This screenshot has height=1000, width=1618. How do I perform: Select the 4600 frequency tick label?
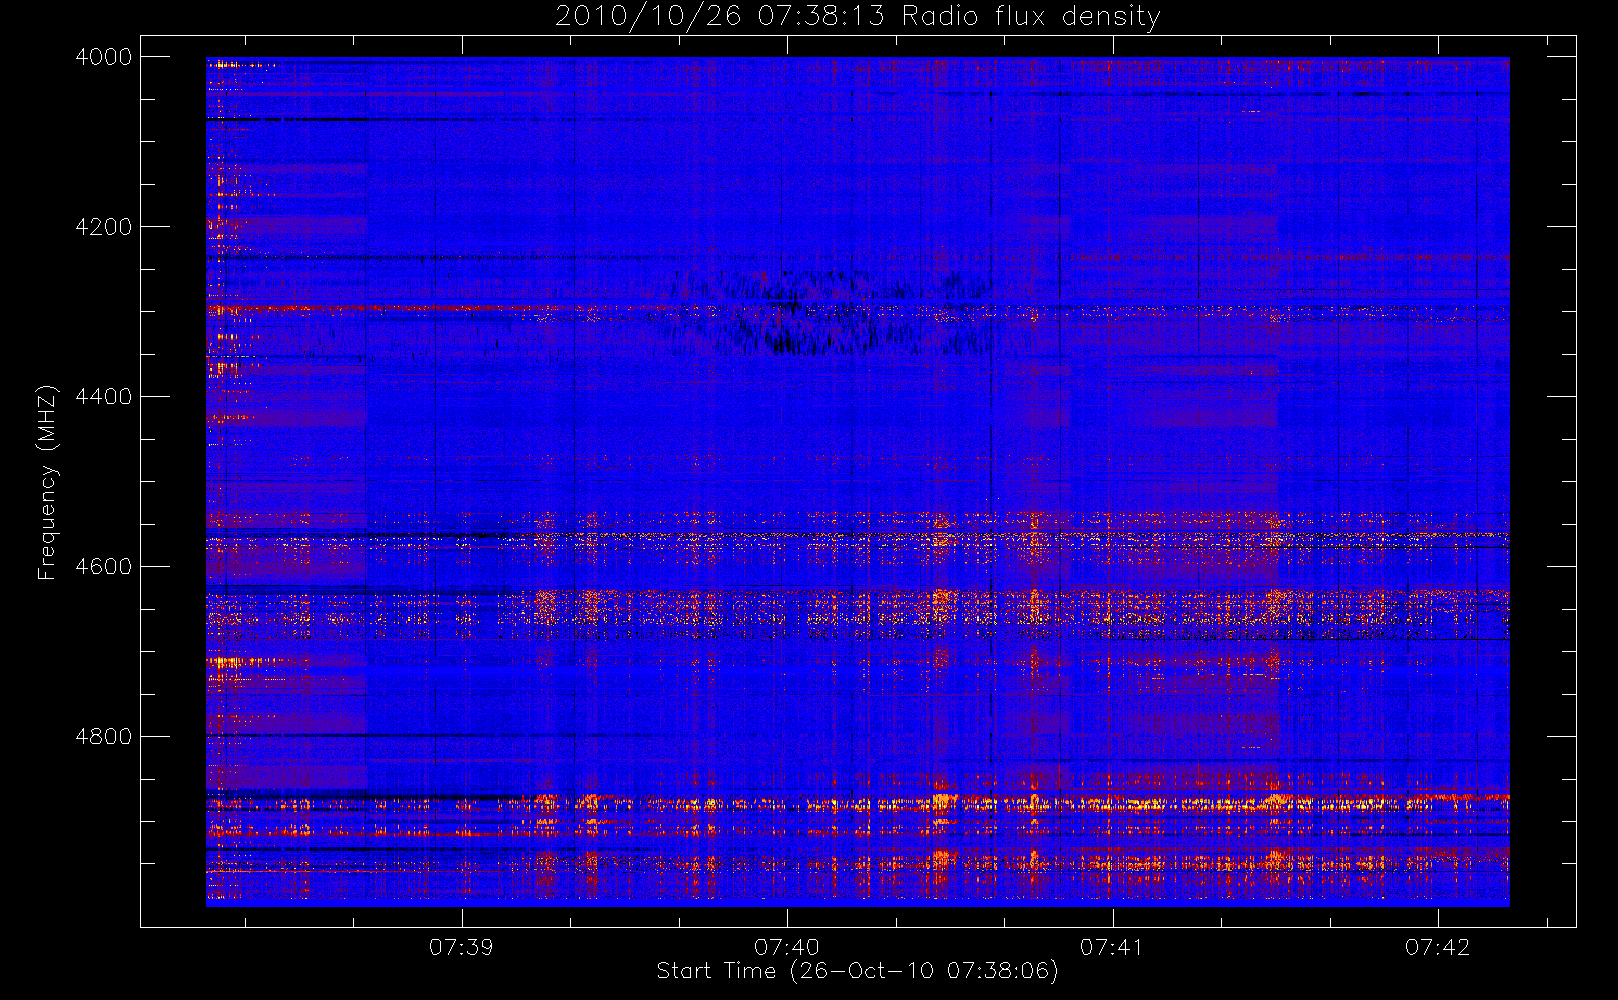(104, 567)
